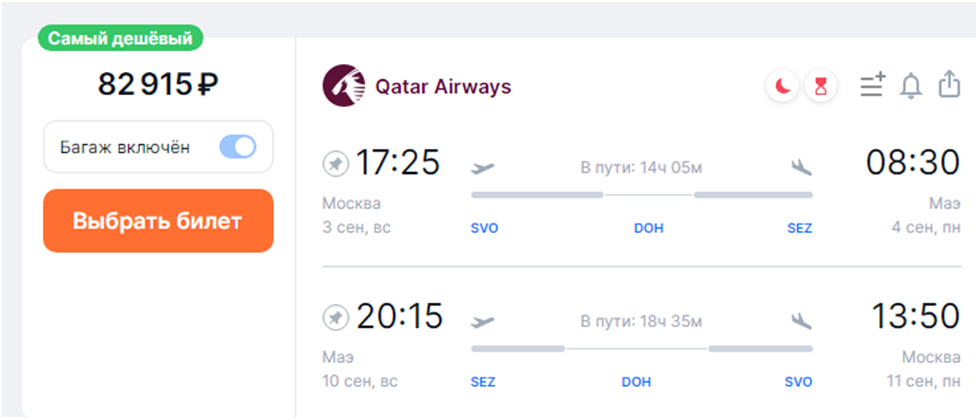
Task: Click the ticket price 82 915 ₽
Action: (x=157, y=85)
